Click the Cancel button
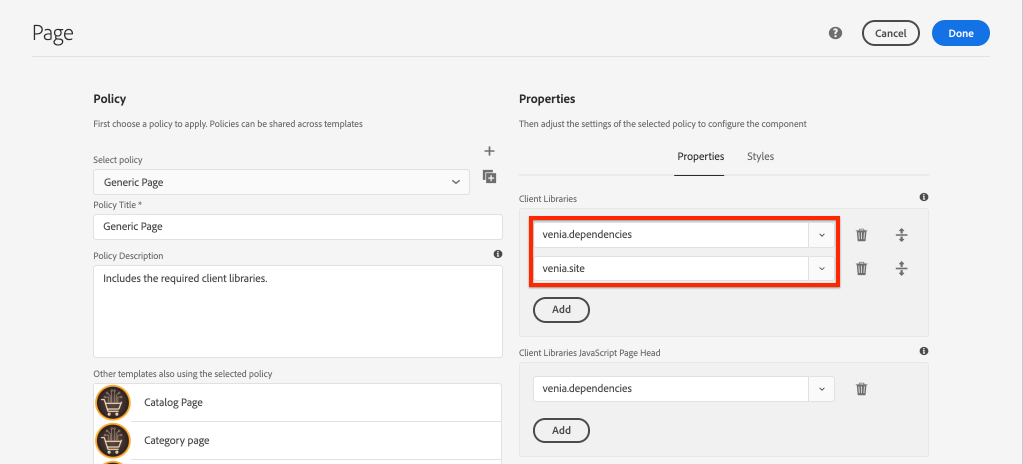This screenshot has height=464, width=1023. [890, 33]
